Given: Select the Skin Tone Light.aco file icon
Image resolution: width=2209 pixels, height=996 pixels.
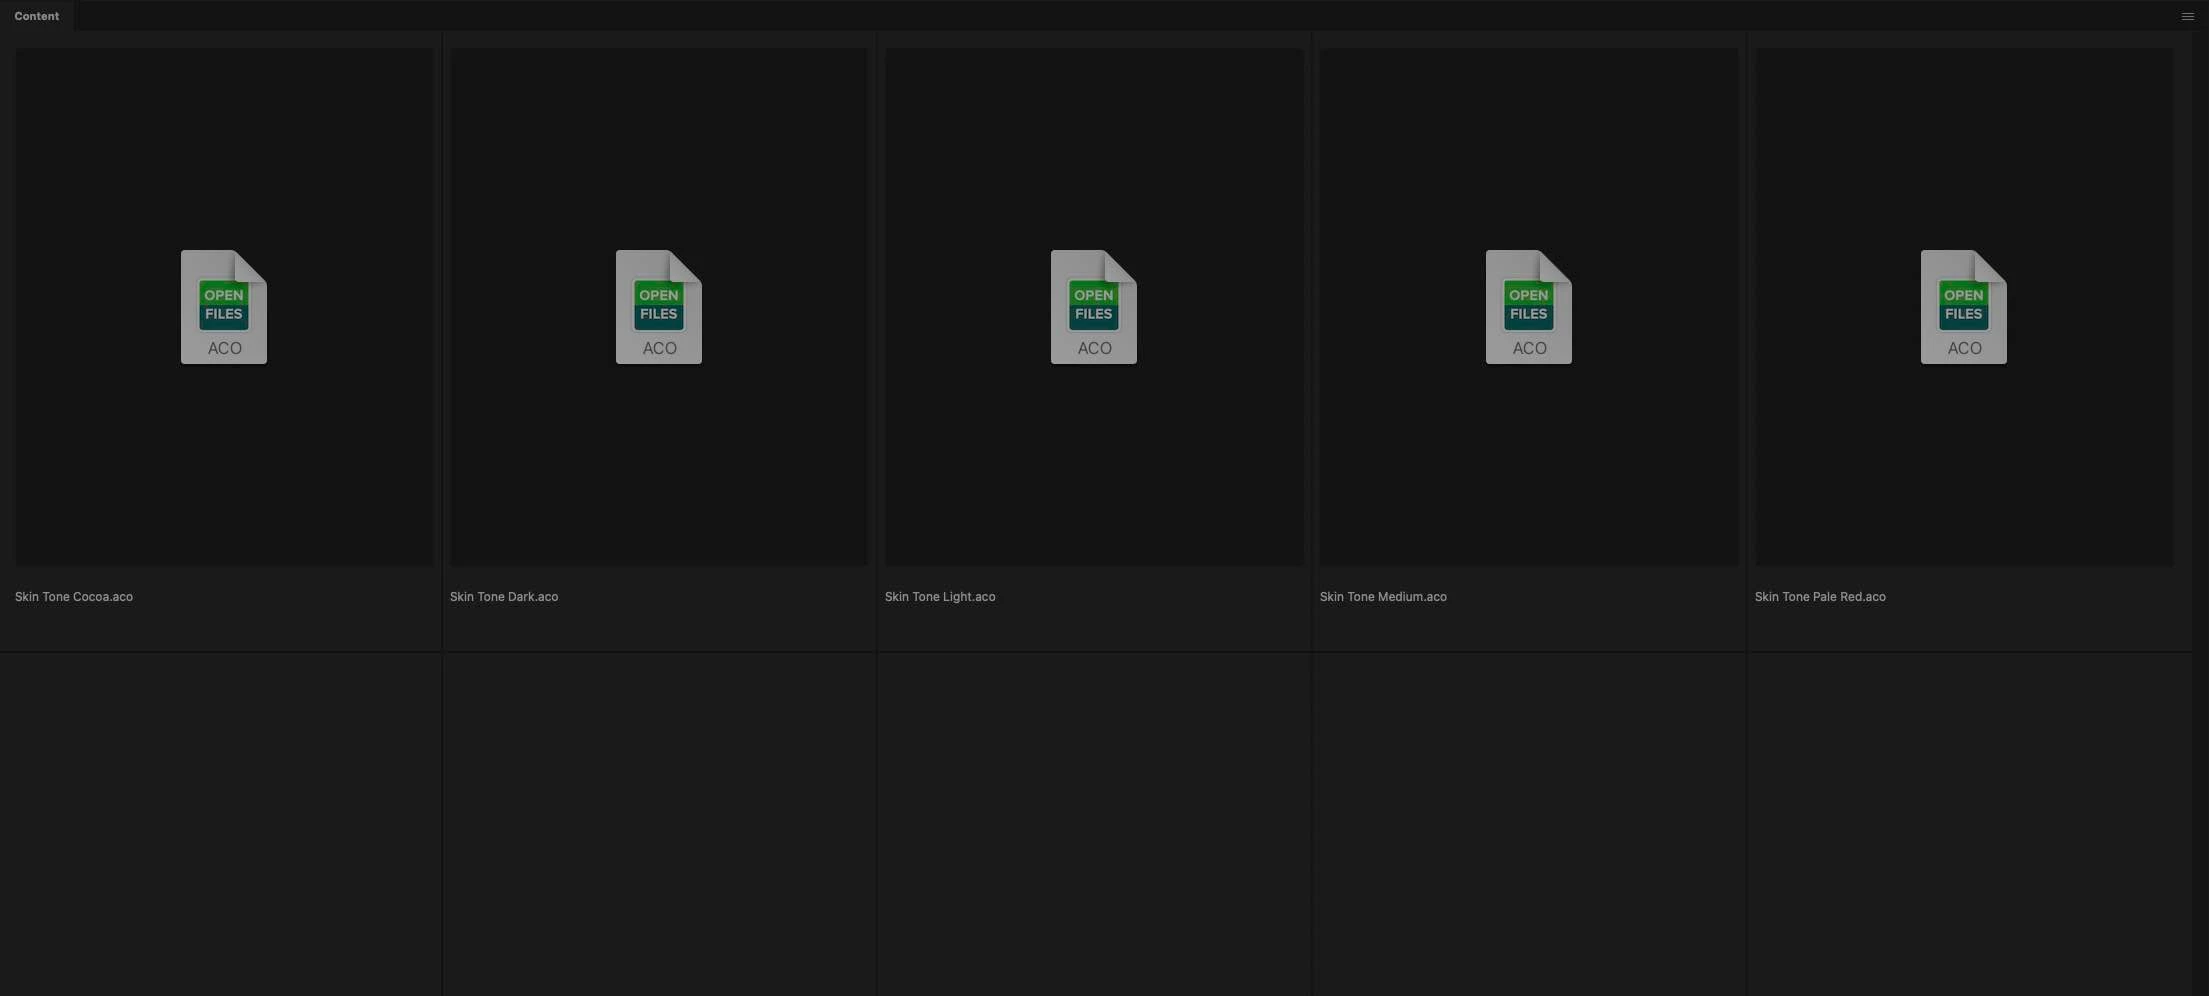Looking at the screenshot, I should coord(1094,307).
